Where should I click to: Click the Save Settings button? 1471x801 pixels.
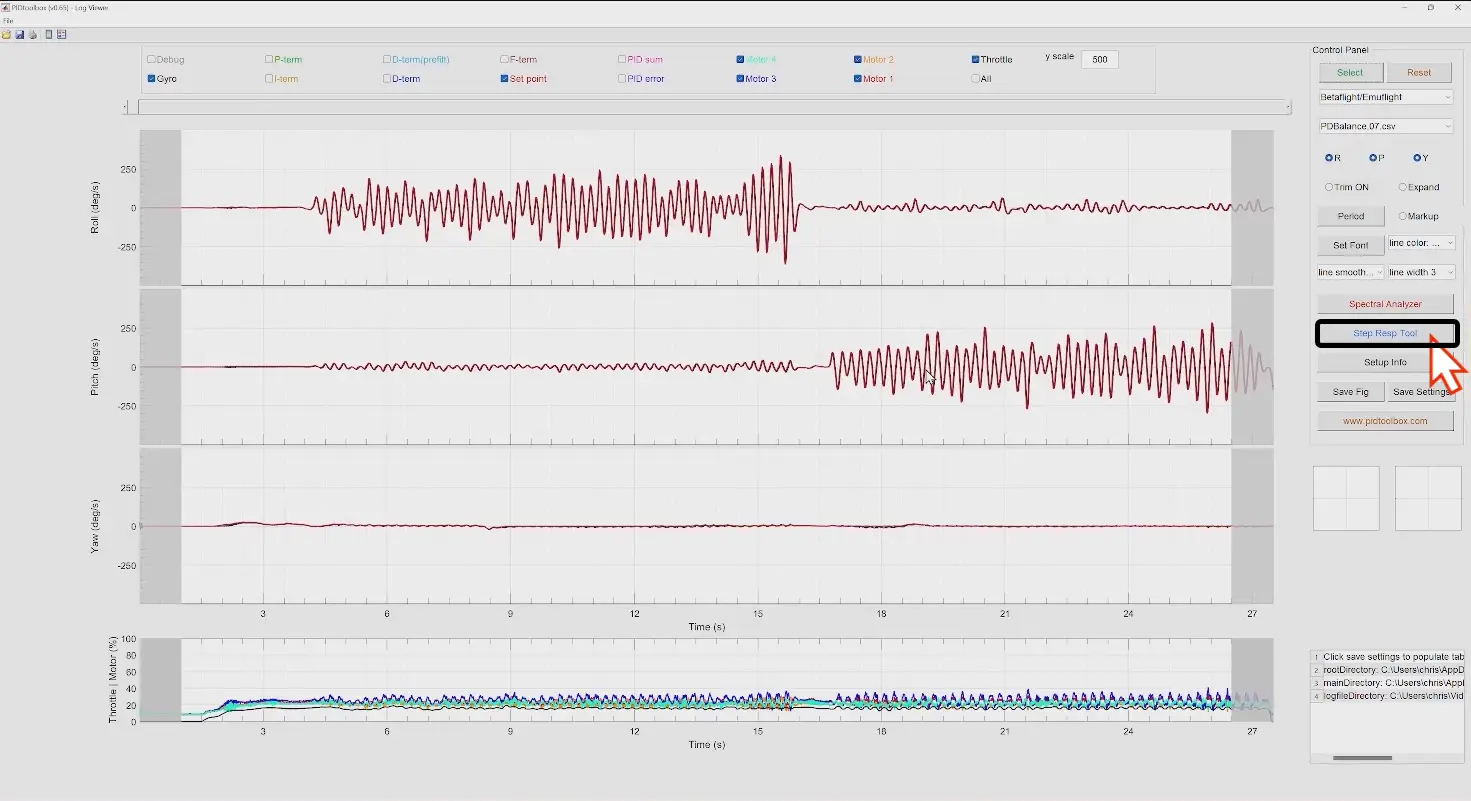click(1421, 392)
